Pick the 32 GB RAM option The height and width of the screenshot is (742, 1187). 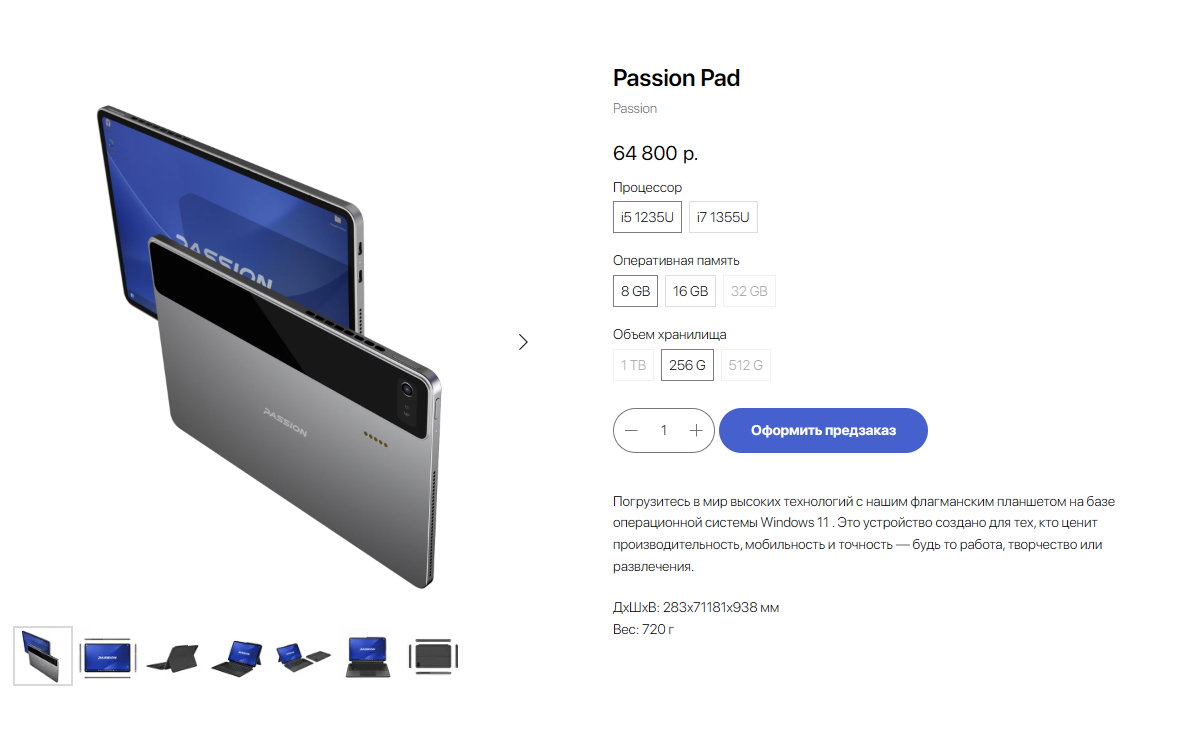(749, 292)
